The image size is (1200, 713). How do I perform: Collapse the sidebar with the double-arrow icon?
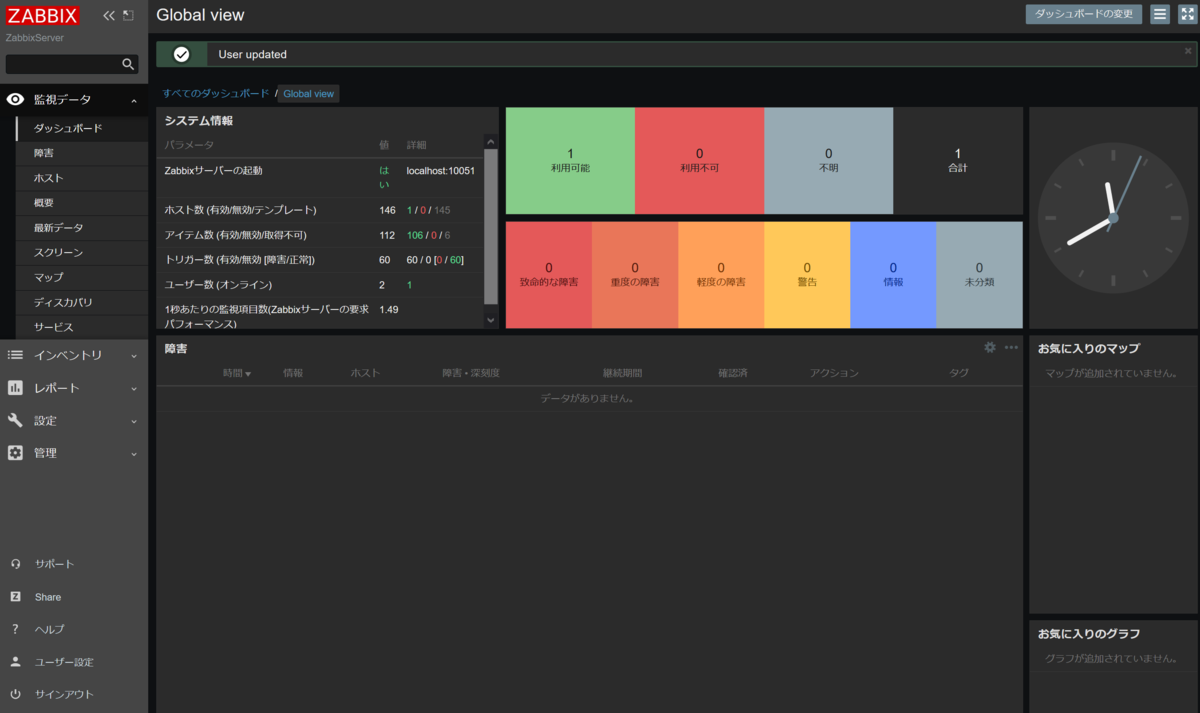pos(108,15)
